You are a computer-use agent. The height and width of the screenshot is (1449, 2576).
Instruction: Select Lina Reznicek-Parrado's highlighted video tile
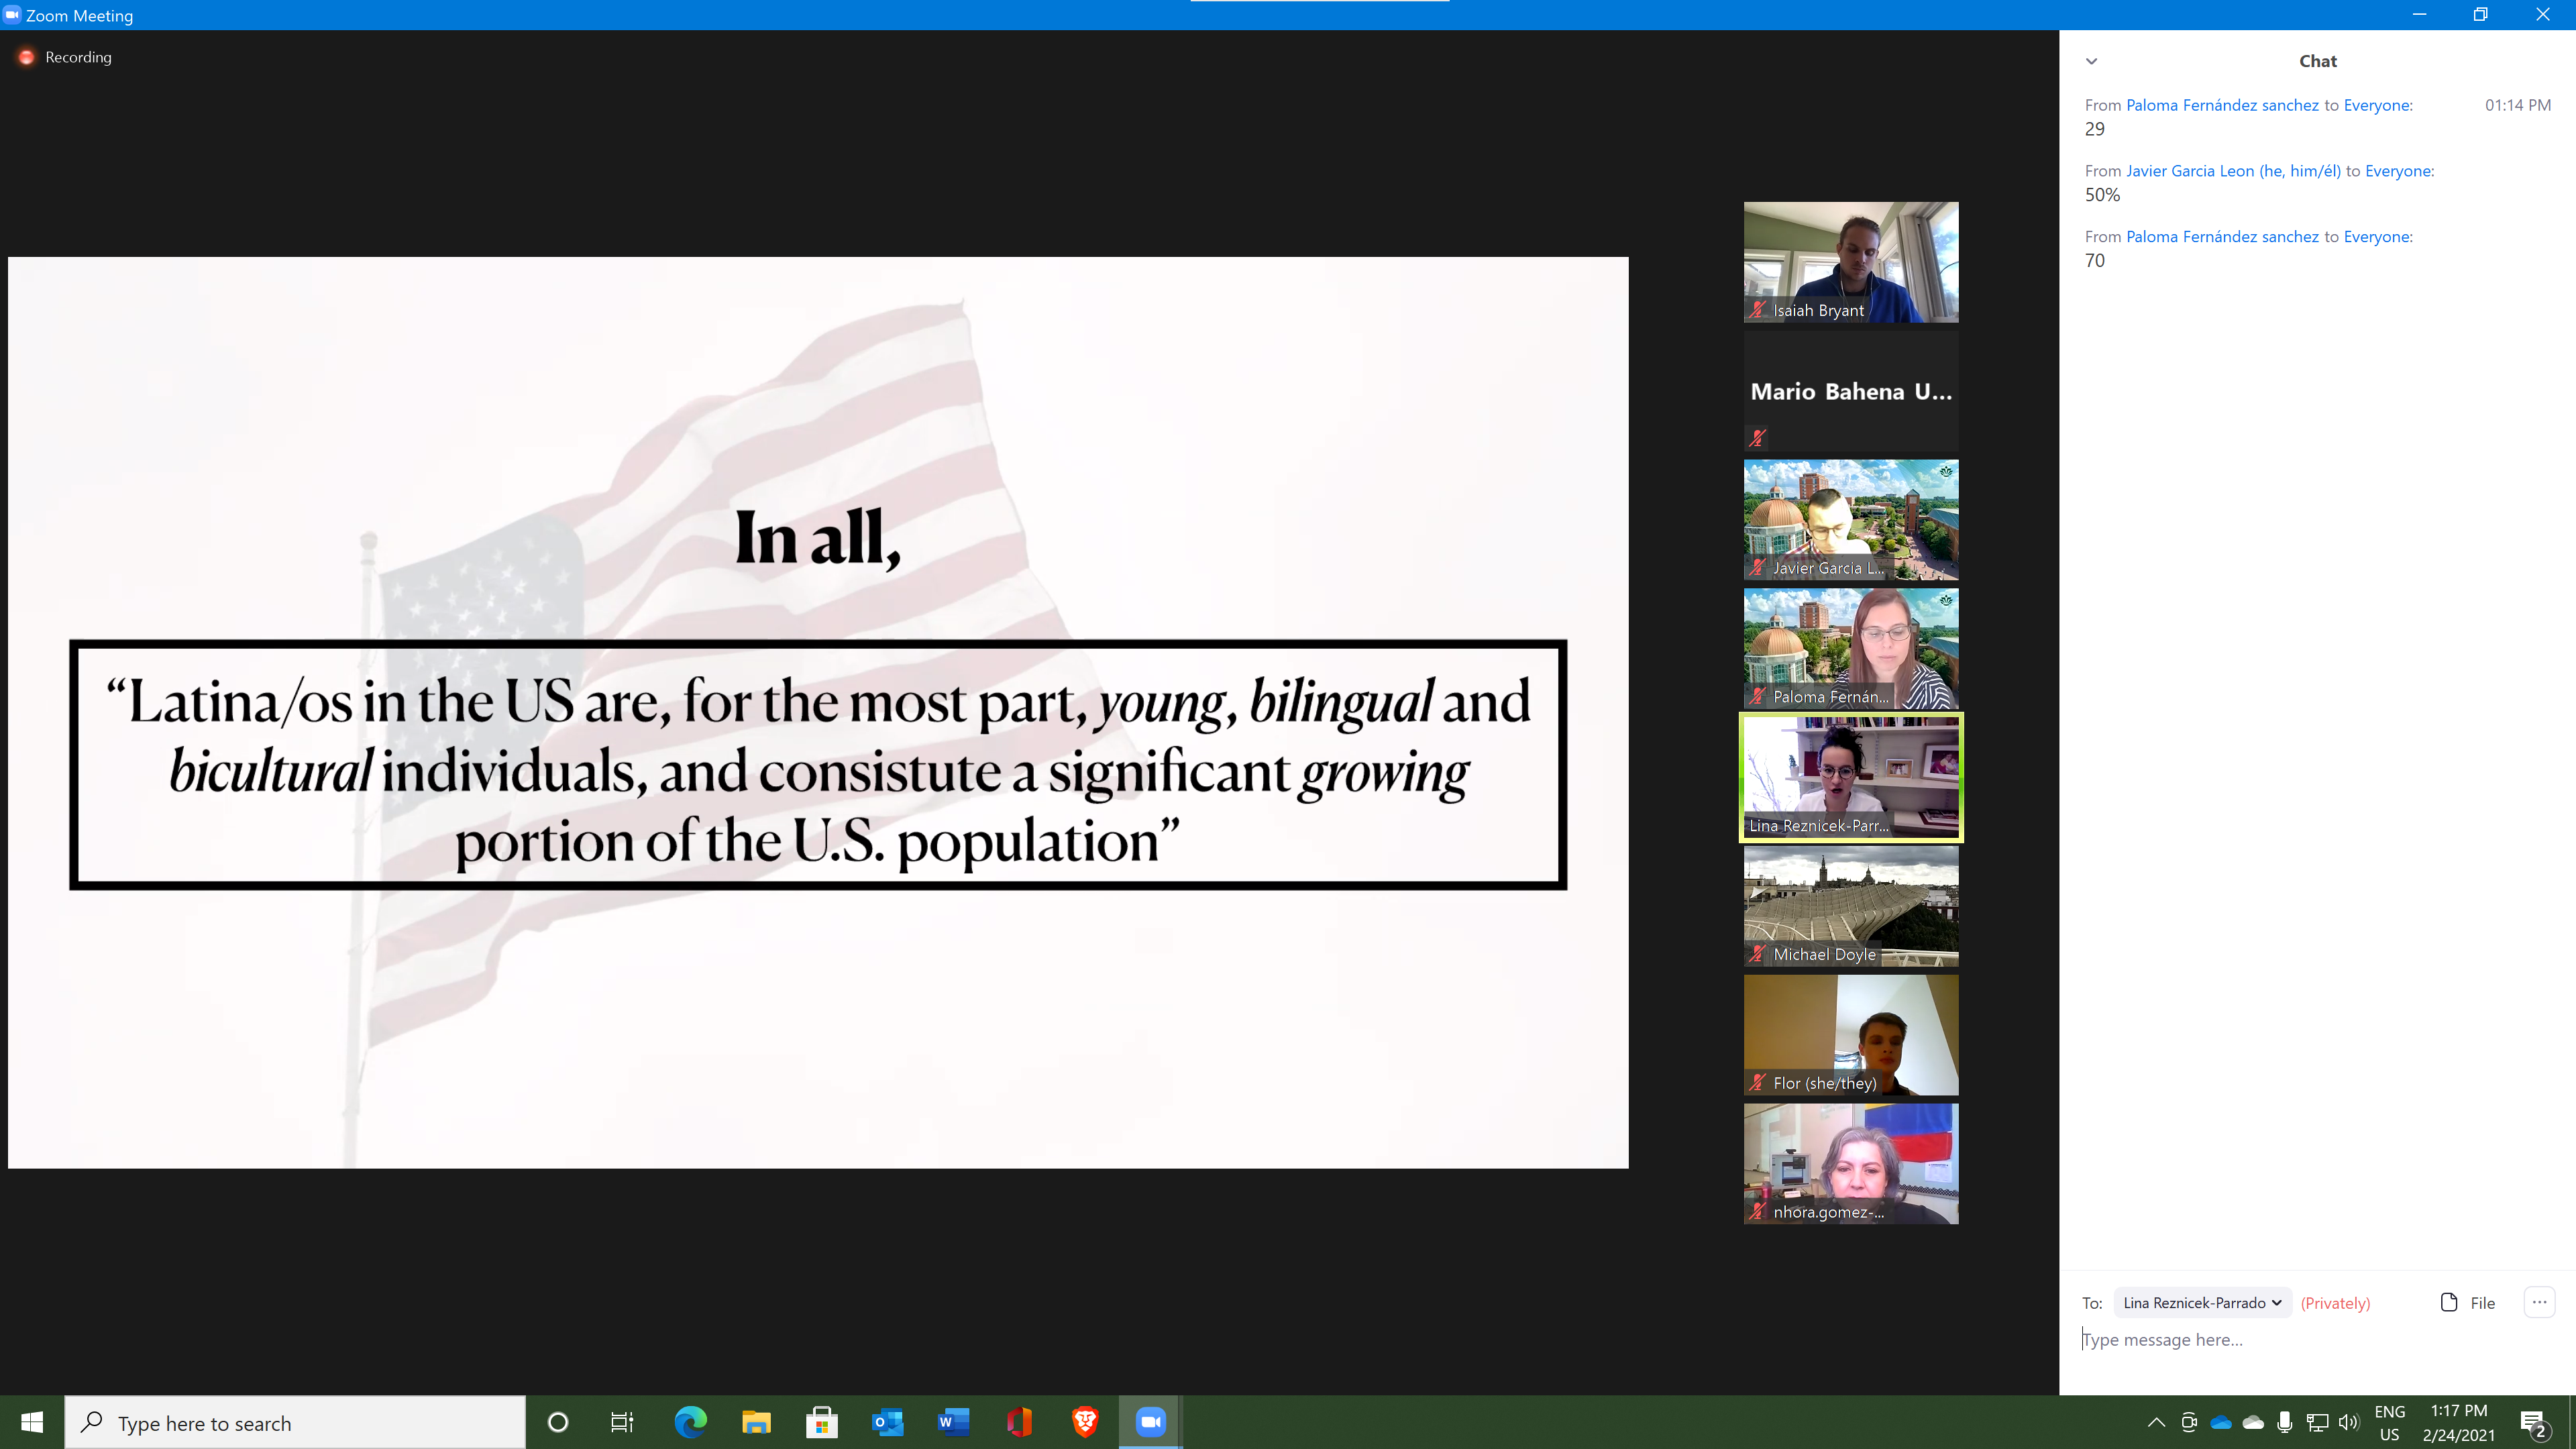1850,777
